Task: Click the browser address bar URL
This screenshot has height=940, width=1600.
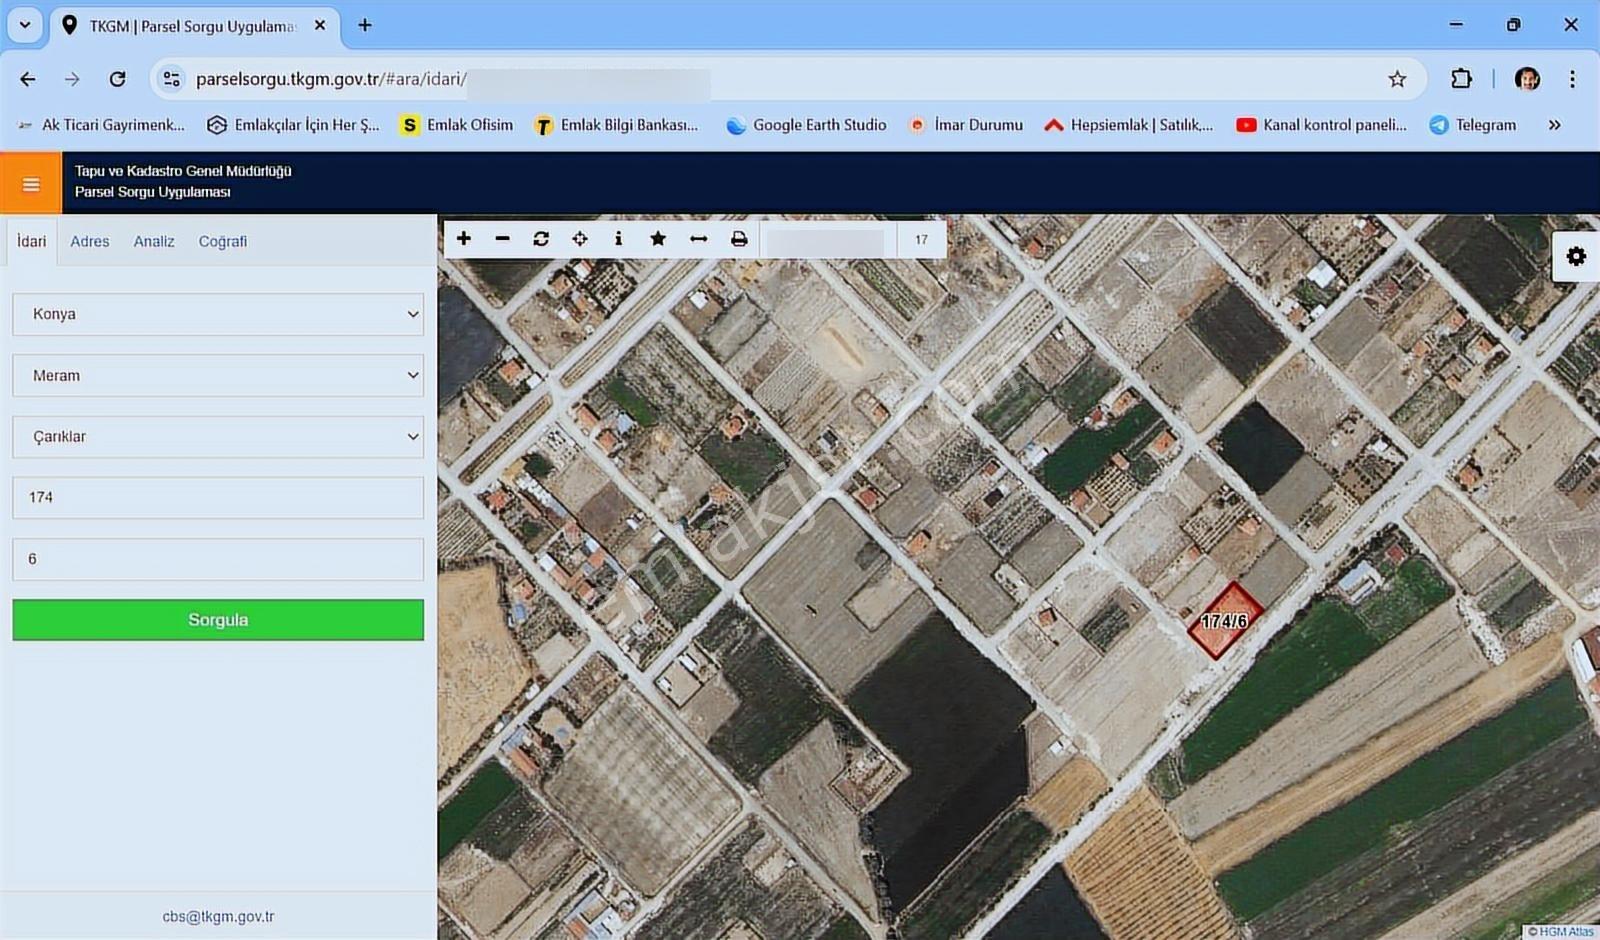Action: tap(331, 79)
